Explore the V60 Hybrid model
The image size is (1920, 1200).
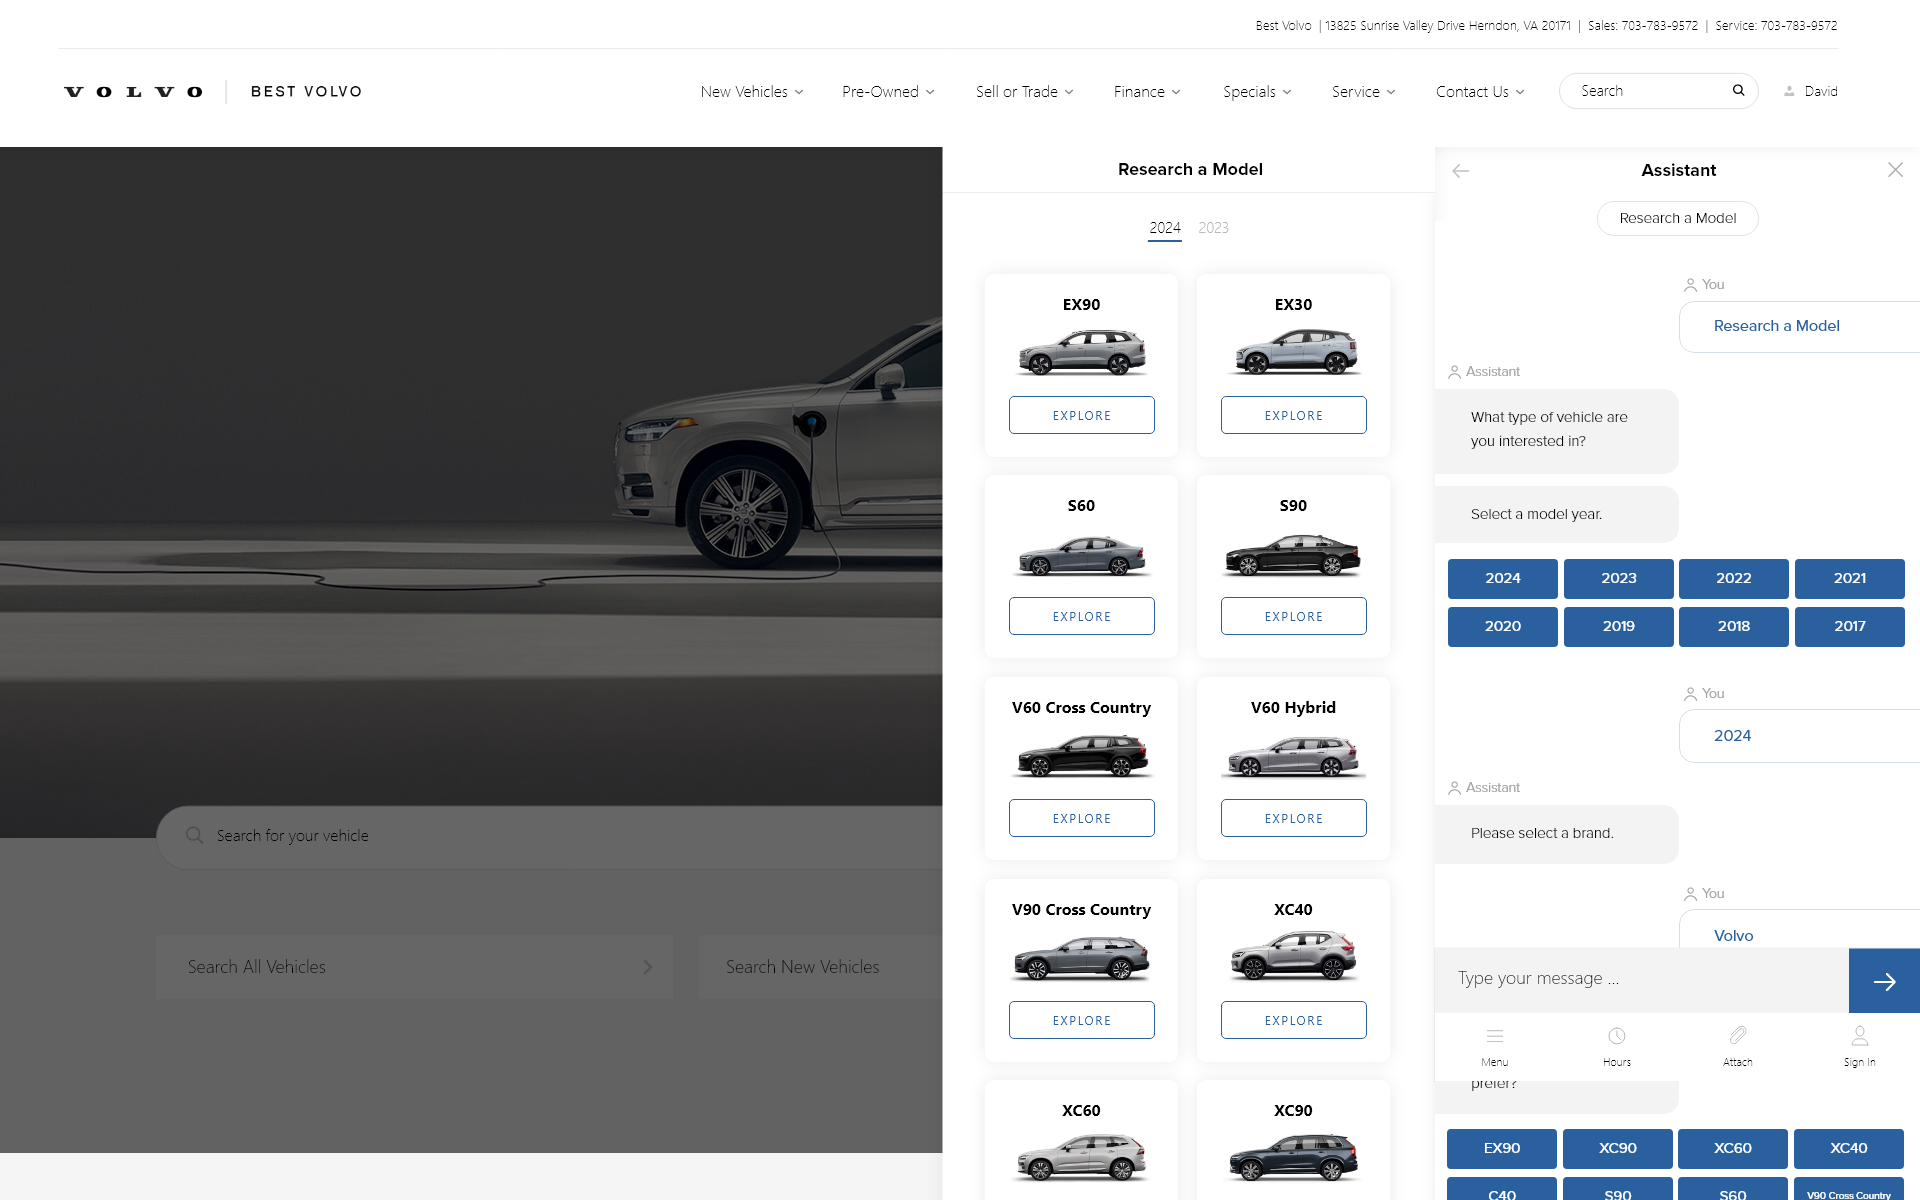(x=1294, y=818)
